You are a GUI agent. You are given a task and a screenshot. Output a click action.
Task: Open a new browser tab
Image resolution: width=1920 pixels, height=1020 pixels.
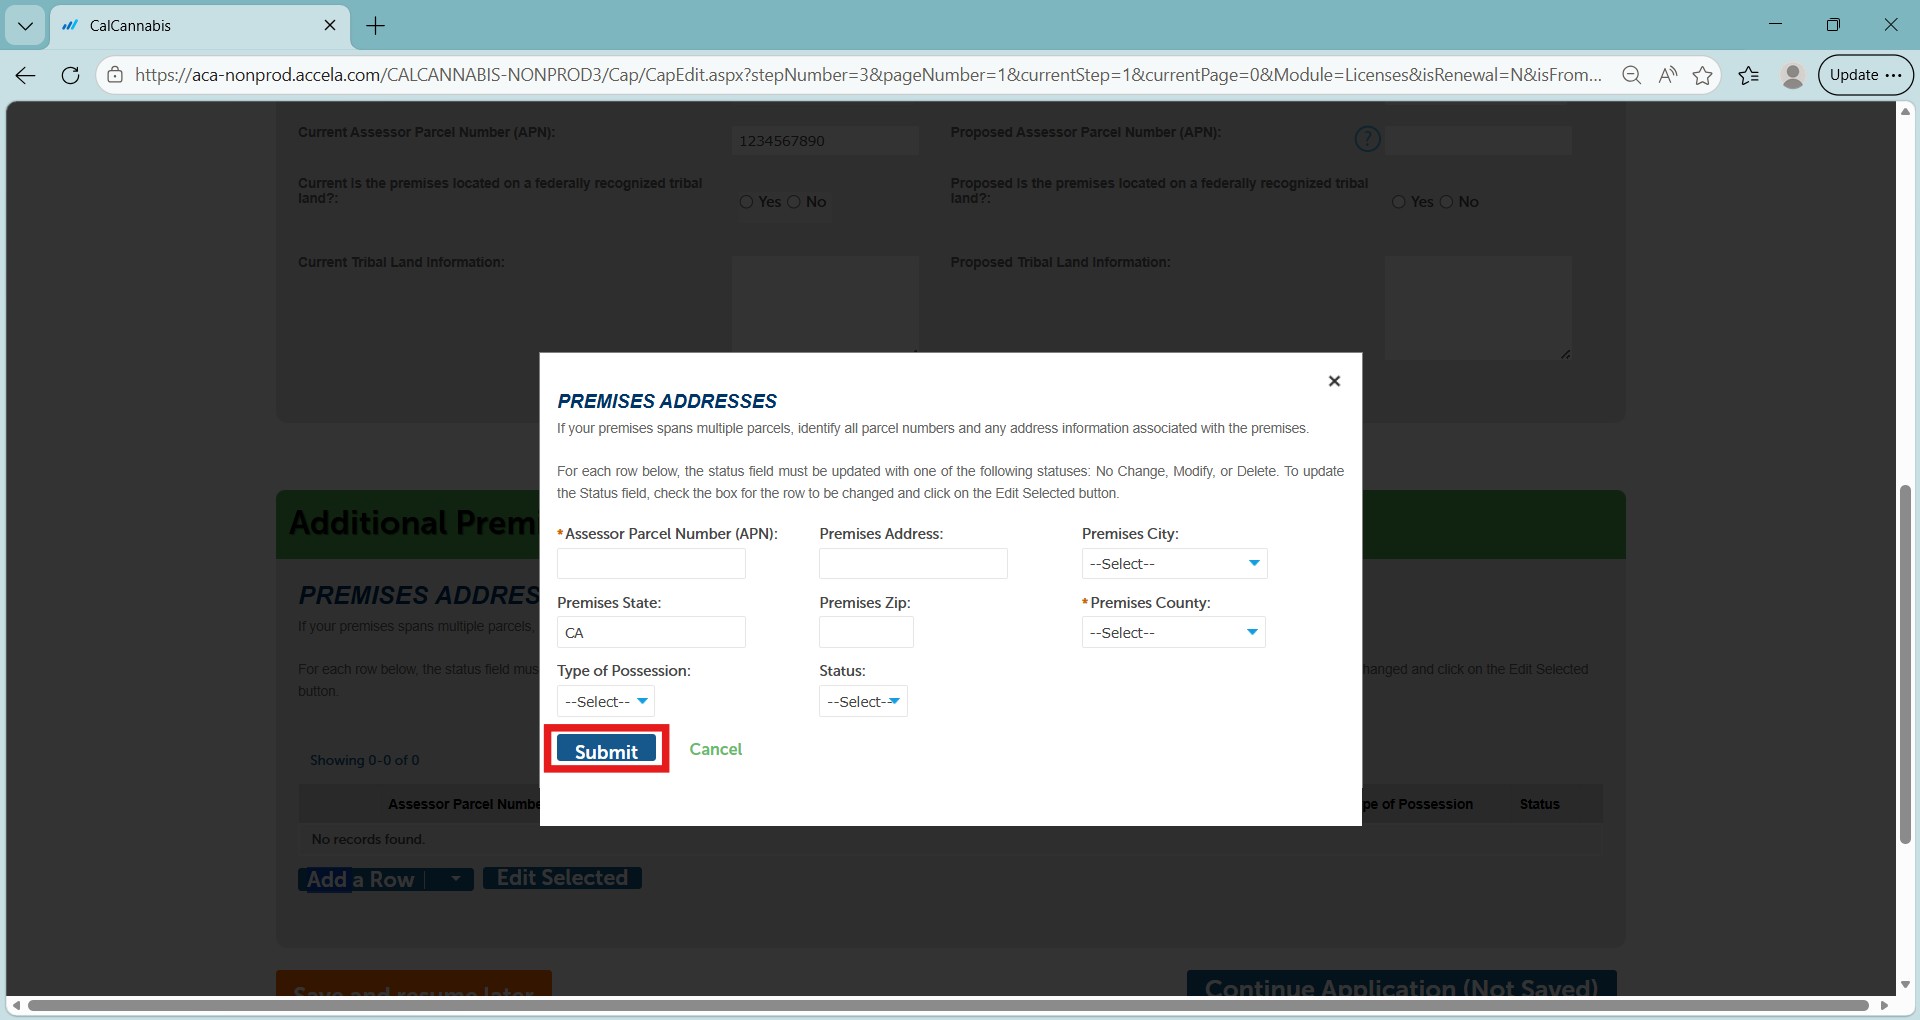coord(376,26)
